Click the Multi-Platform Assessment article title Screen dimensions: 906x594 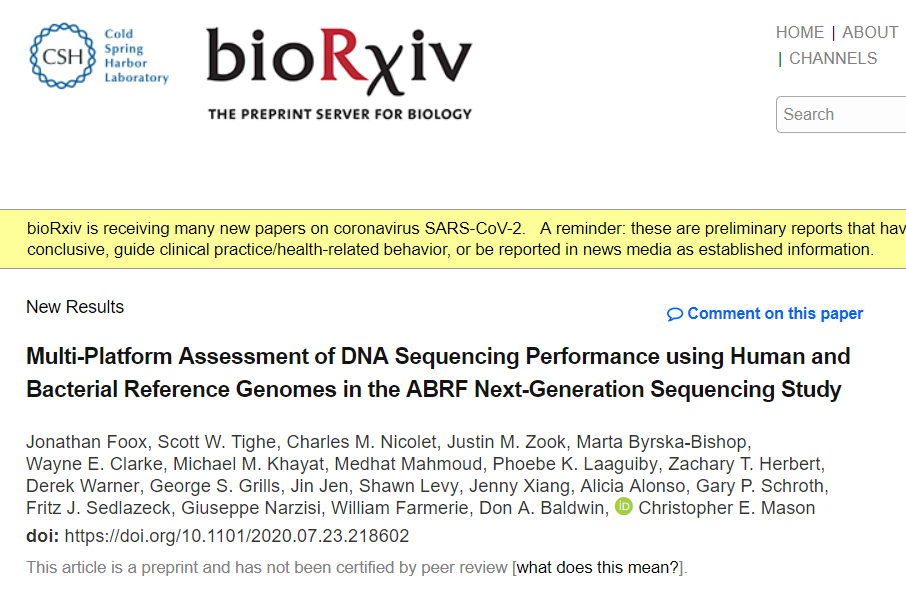coord(438,373)
